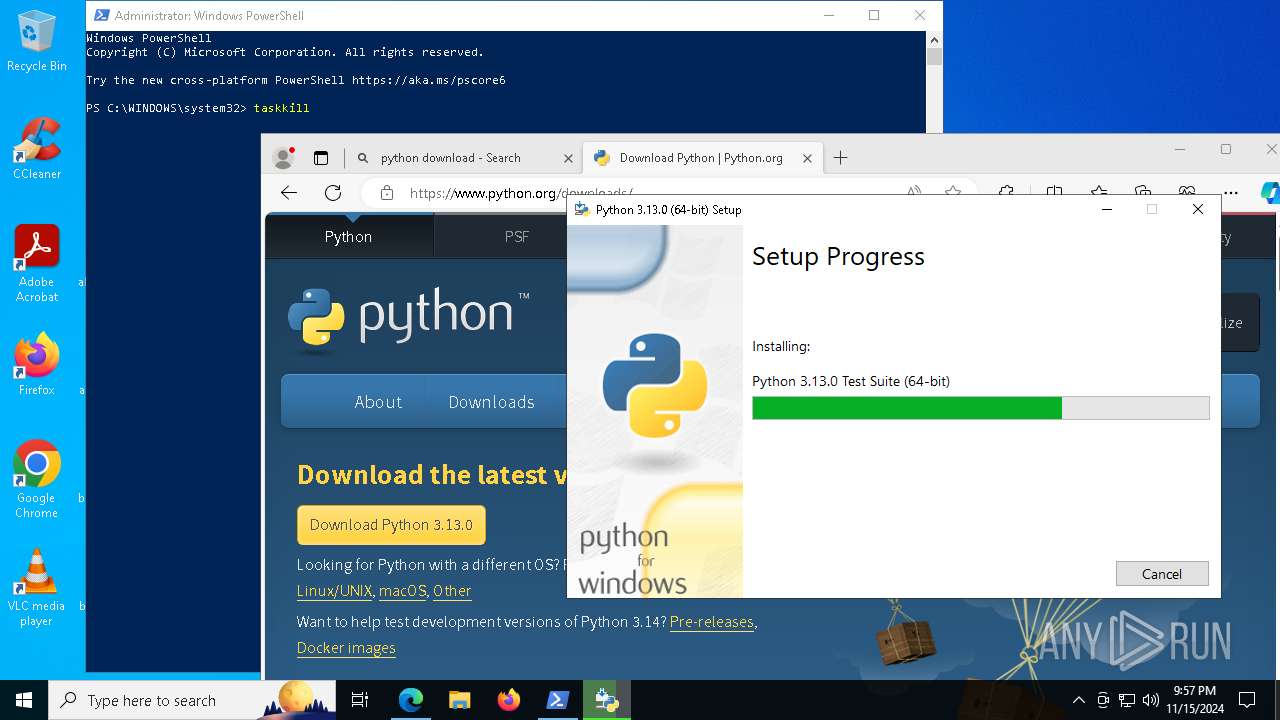This screenshot has width=1280, height=720.
Task: Close the Download Python tab
Action: 807,158
